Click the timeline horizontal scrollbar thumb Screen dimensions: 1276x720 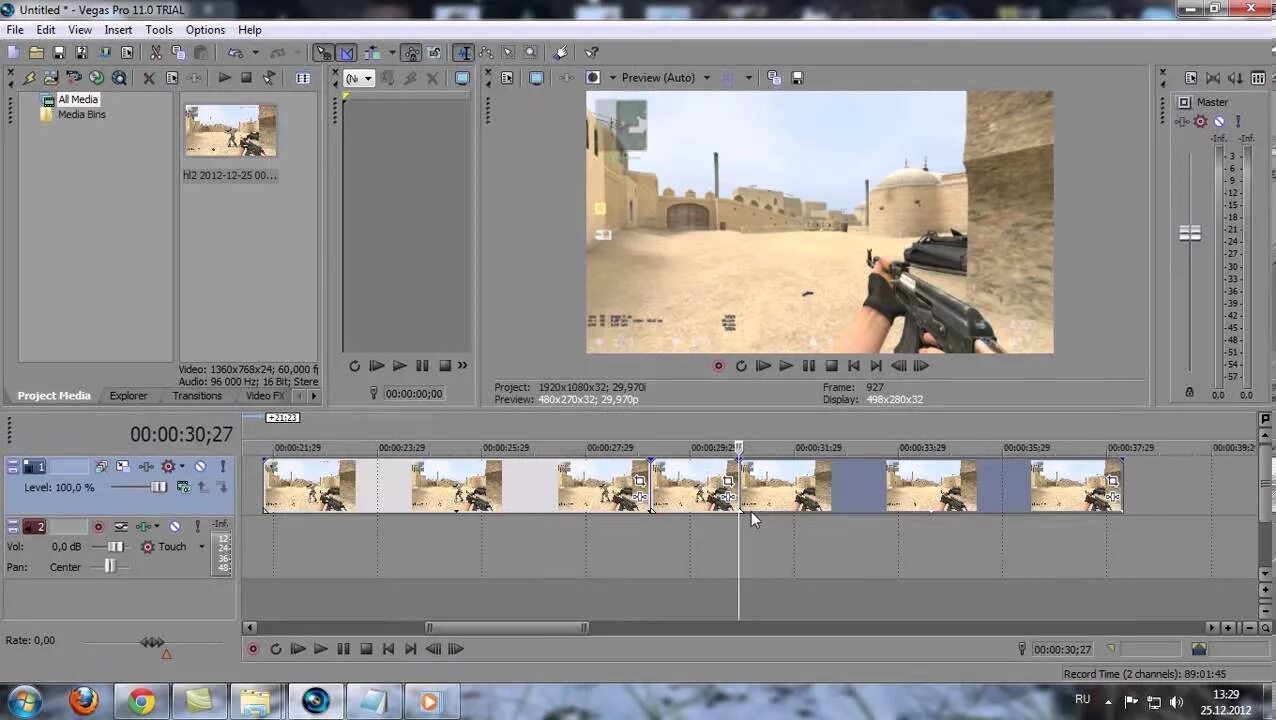coord(506,628)
